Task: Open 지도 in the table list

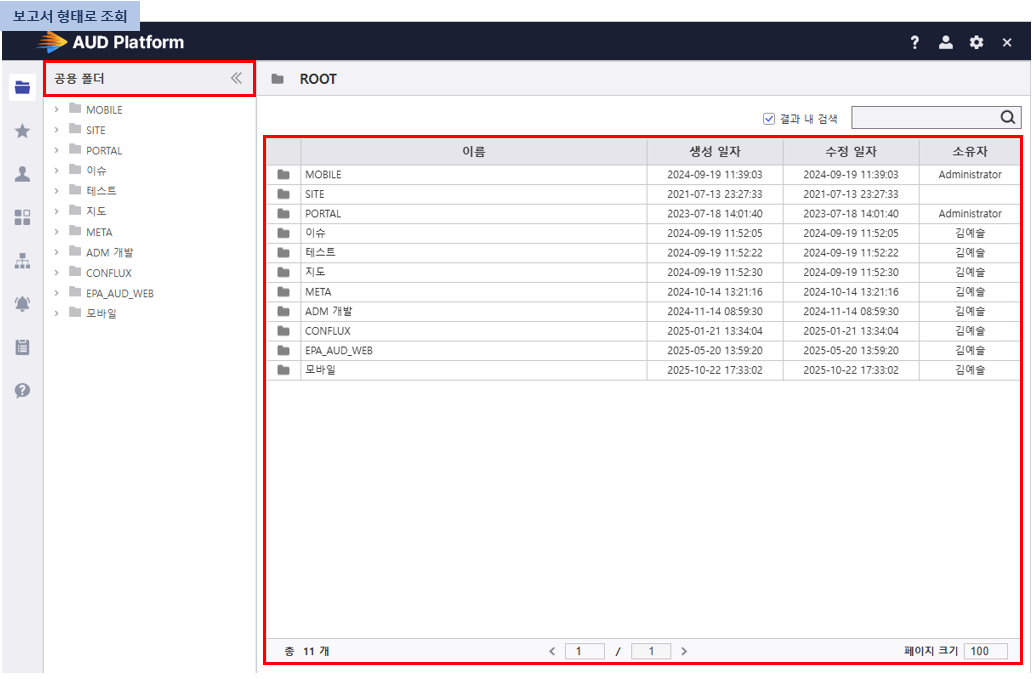Action: 315,272
